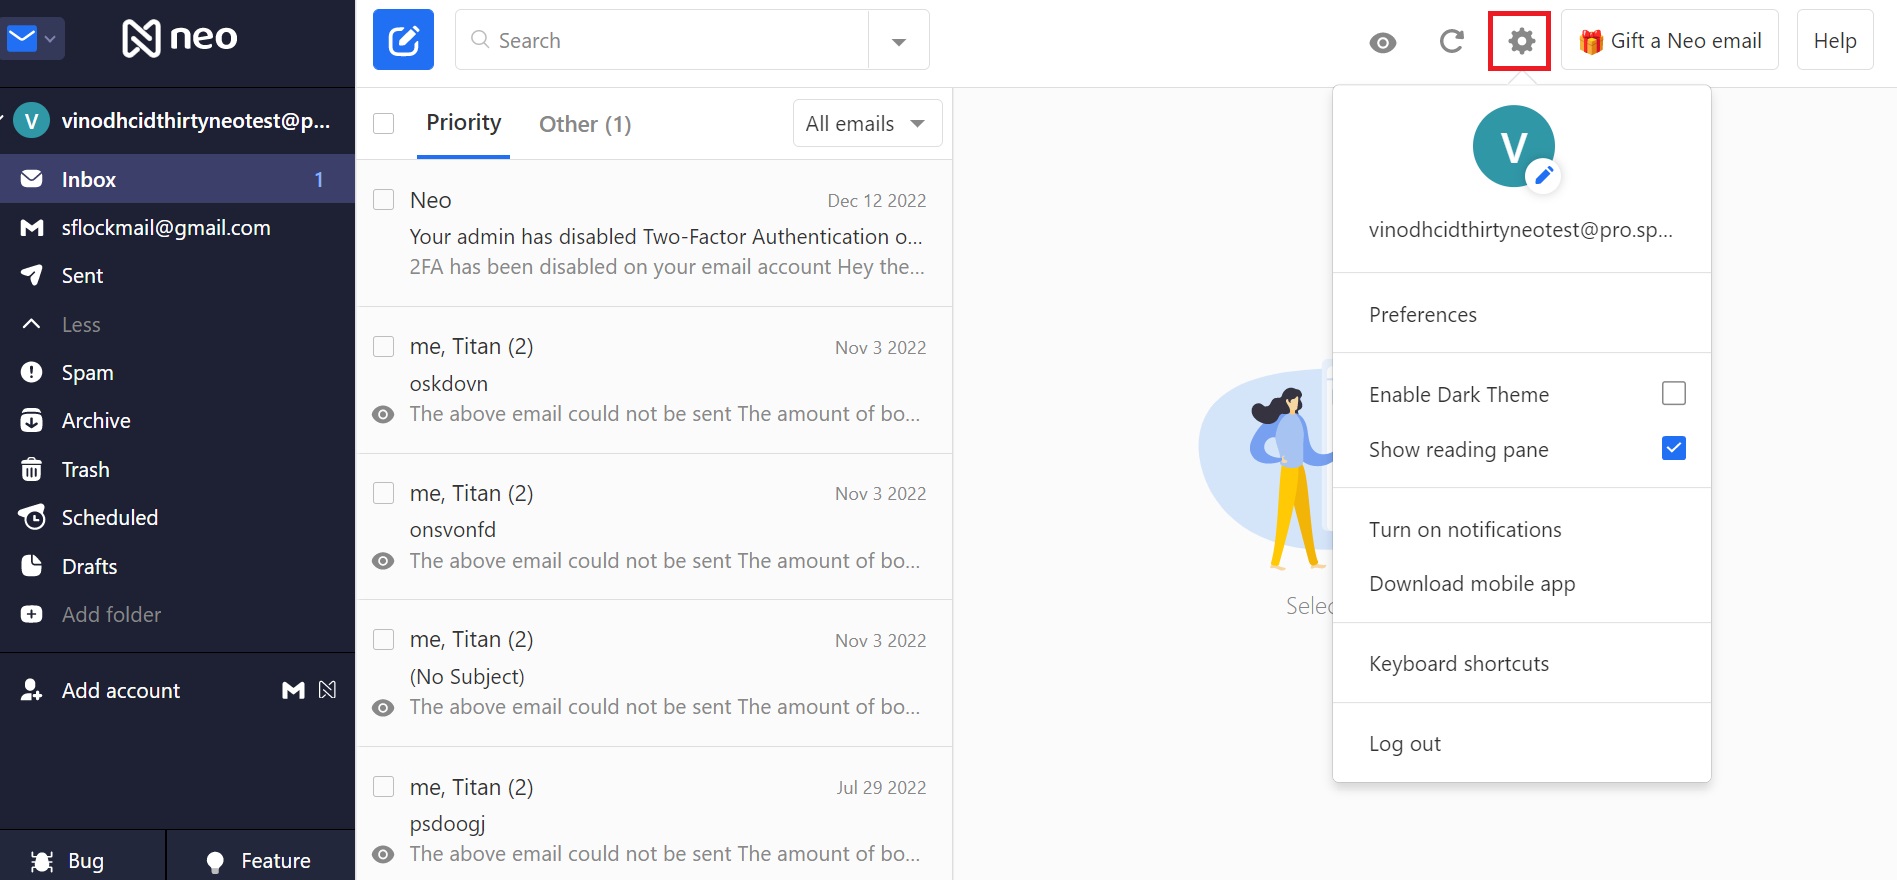Click the Neo icon next to Add account

327,690
